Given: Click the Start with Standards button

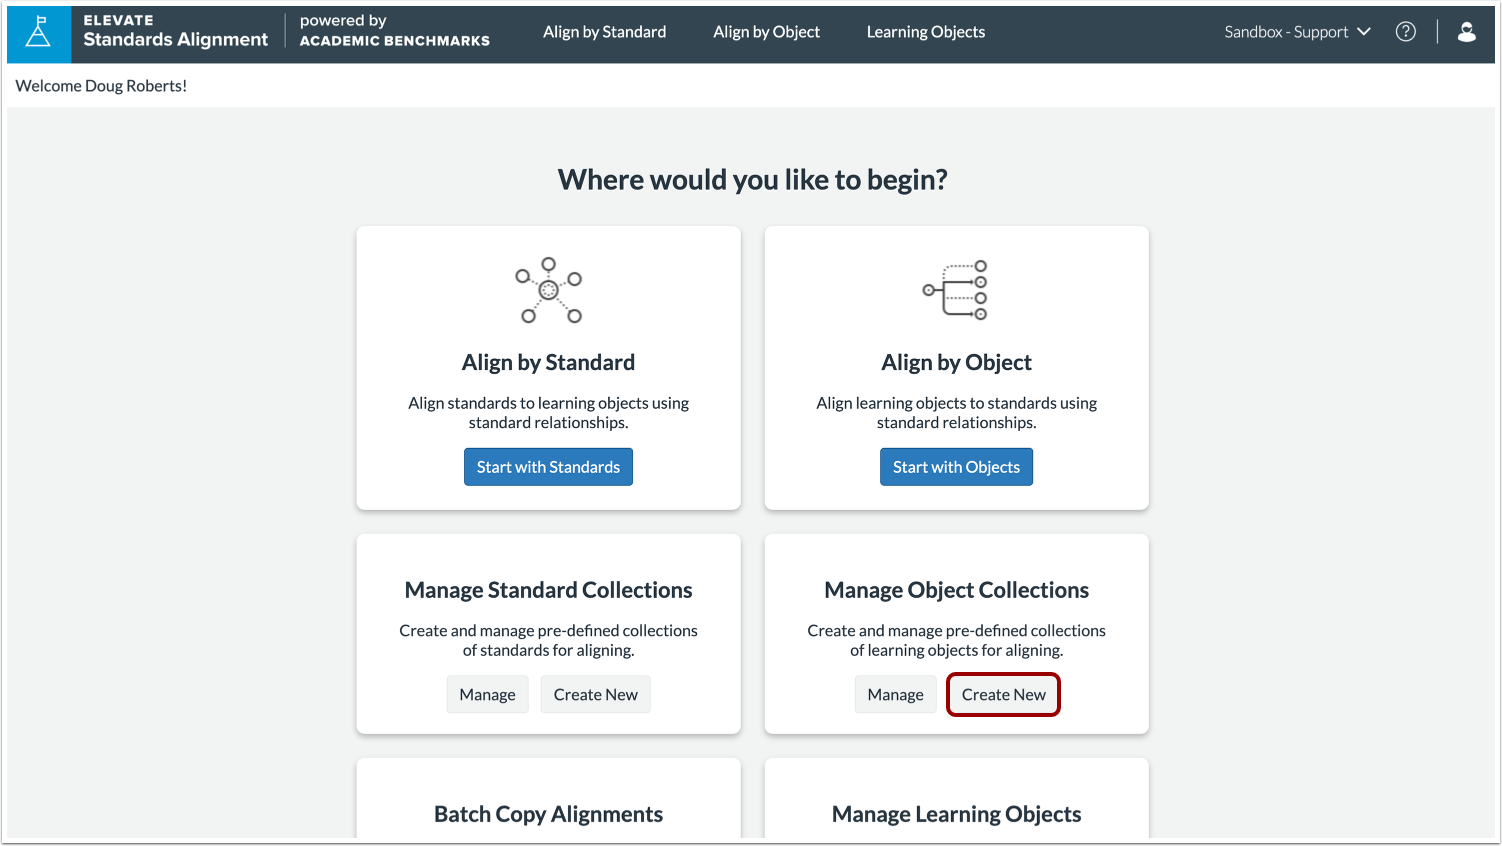Looking at the screenshot, I should pyautogui.click(x=548, y=467).
